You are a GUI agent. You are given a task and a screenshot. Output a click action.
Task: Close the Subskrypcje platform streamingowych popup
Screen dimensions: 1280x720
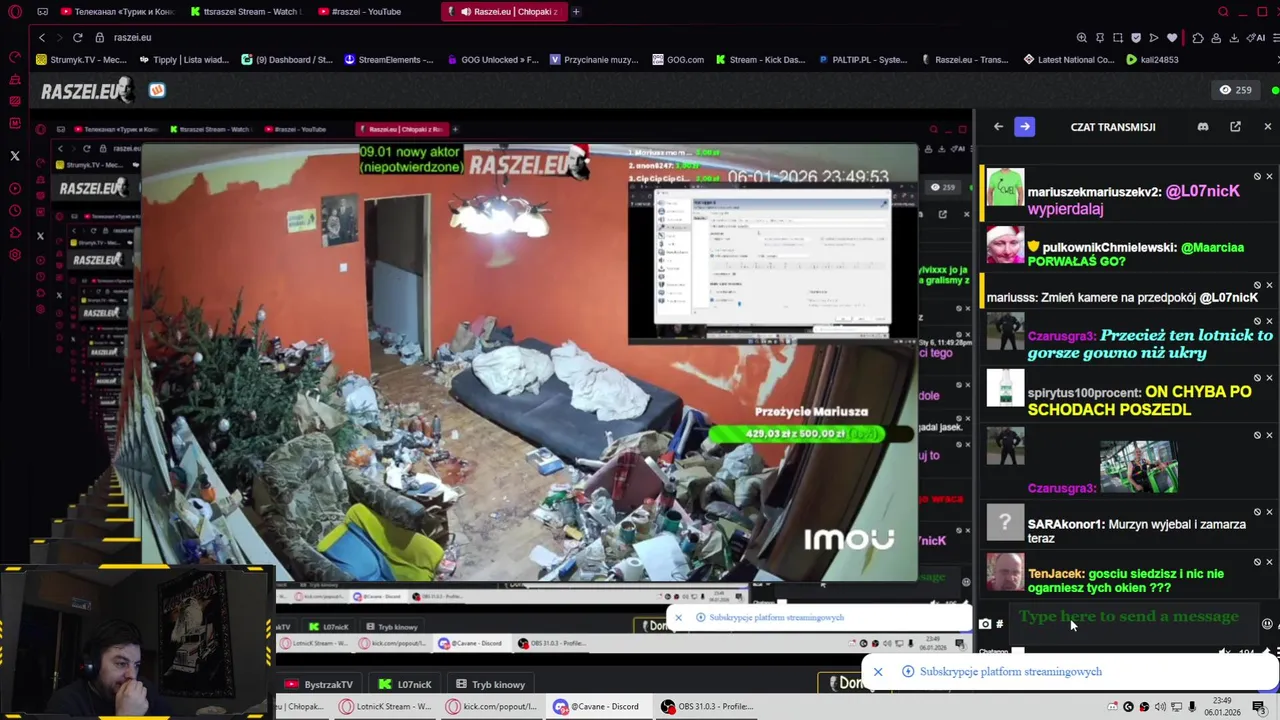coord(878,672)
